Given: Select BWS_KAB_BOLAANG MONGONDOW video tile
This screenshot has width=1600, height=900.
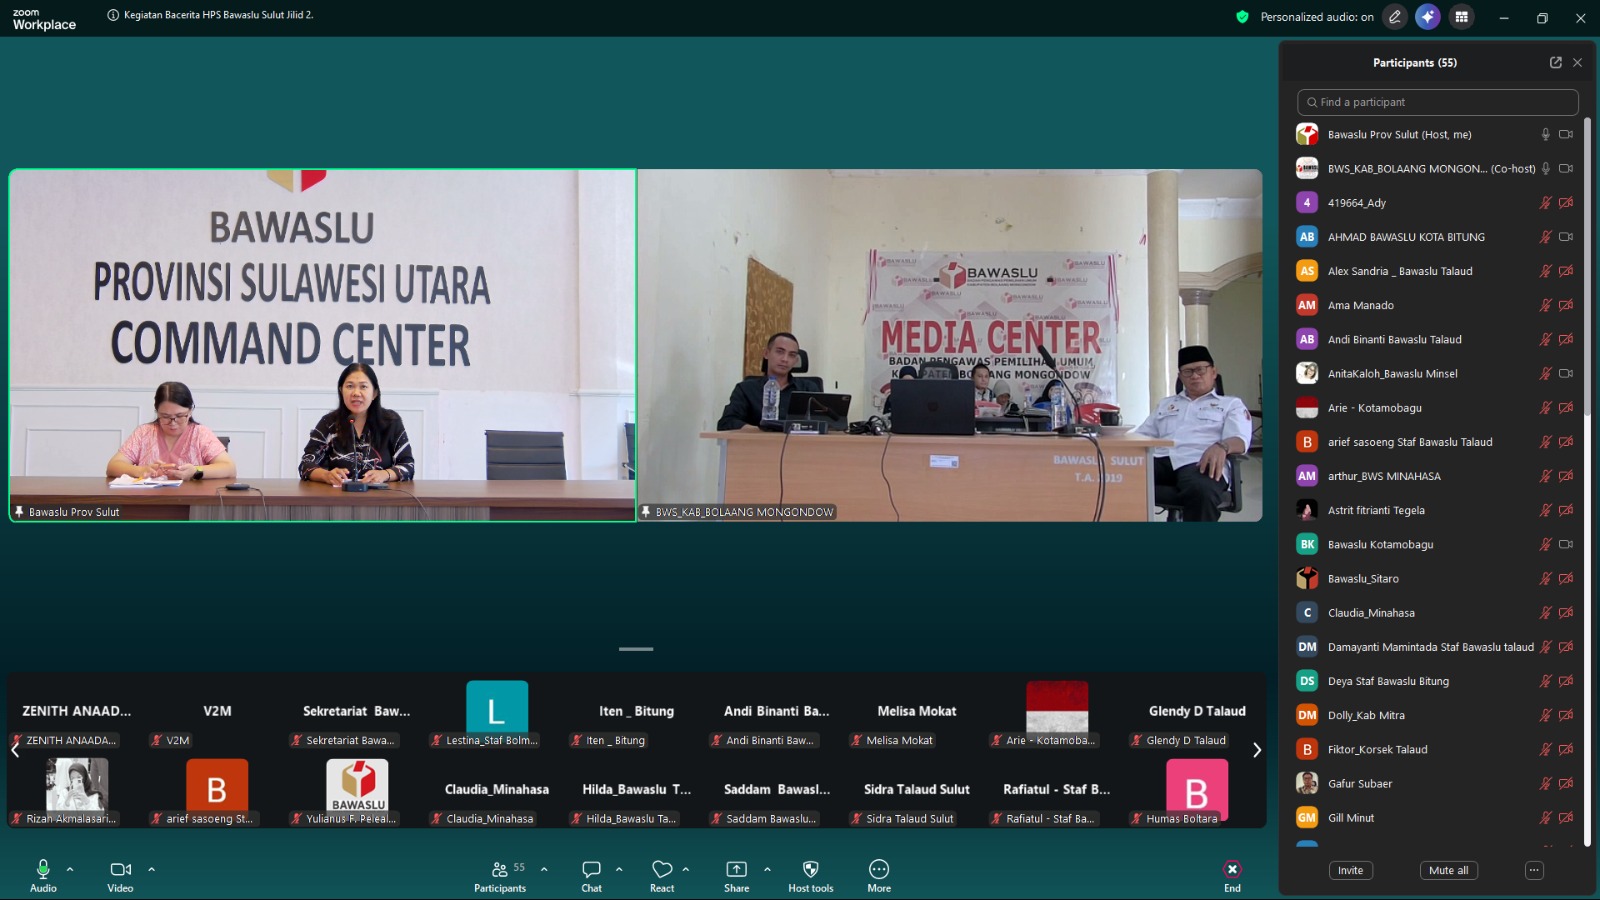Looking at the screenshot, I should point(950,345).
